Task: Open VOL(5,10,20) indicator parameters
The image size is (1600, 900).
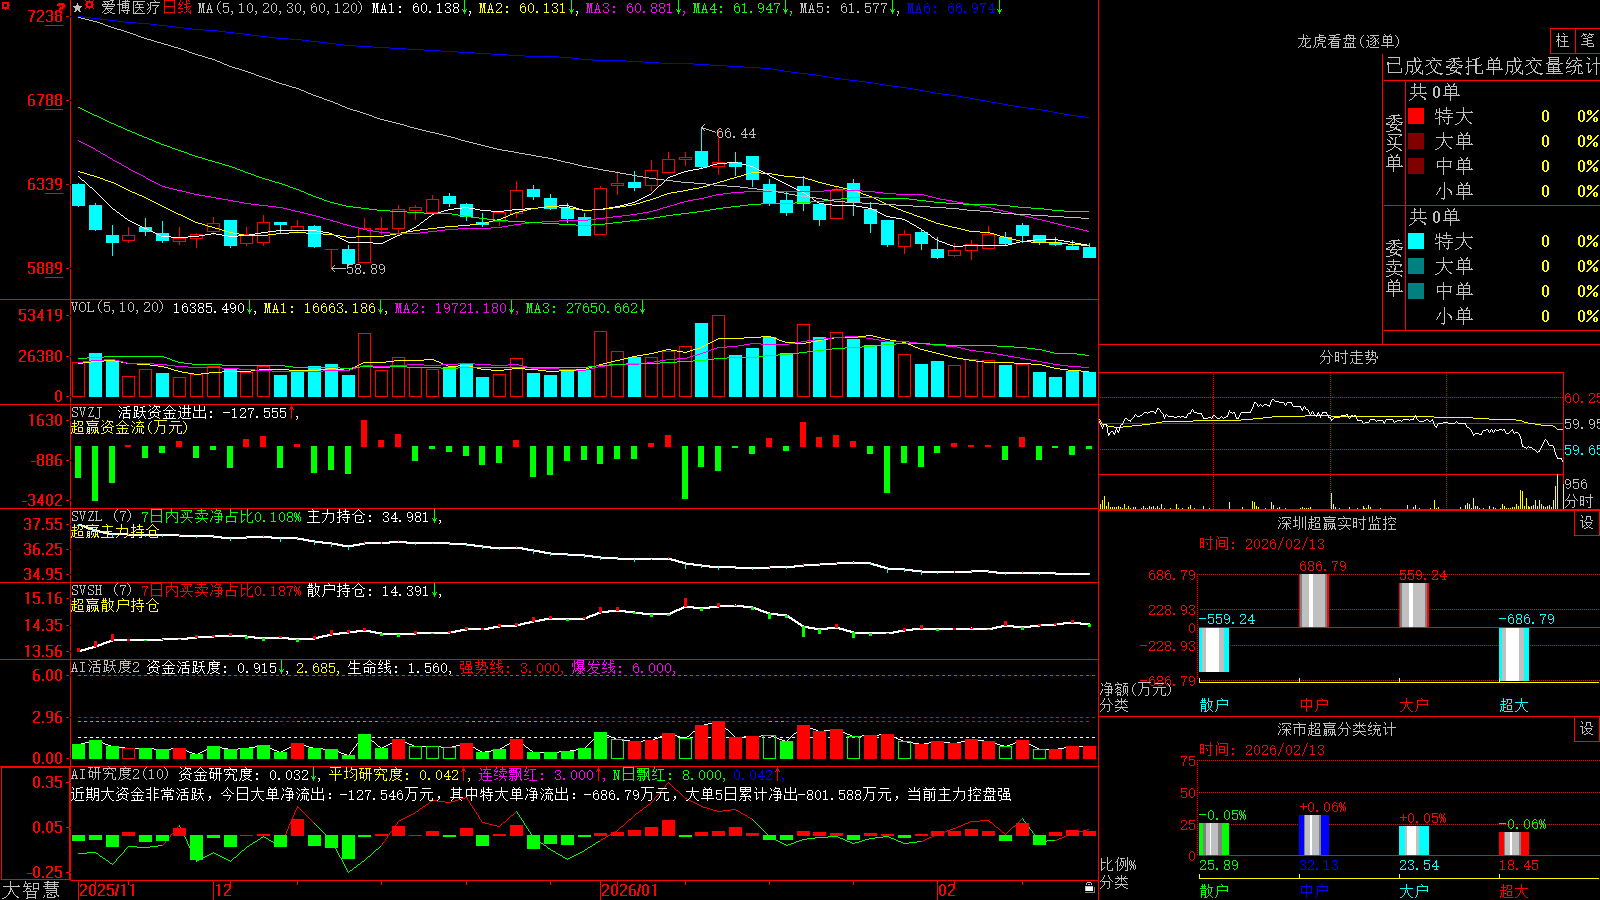Action: click(x=117, y=308)
